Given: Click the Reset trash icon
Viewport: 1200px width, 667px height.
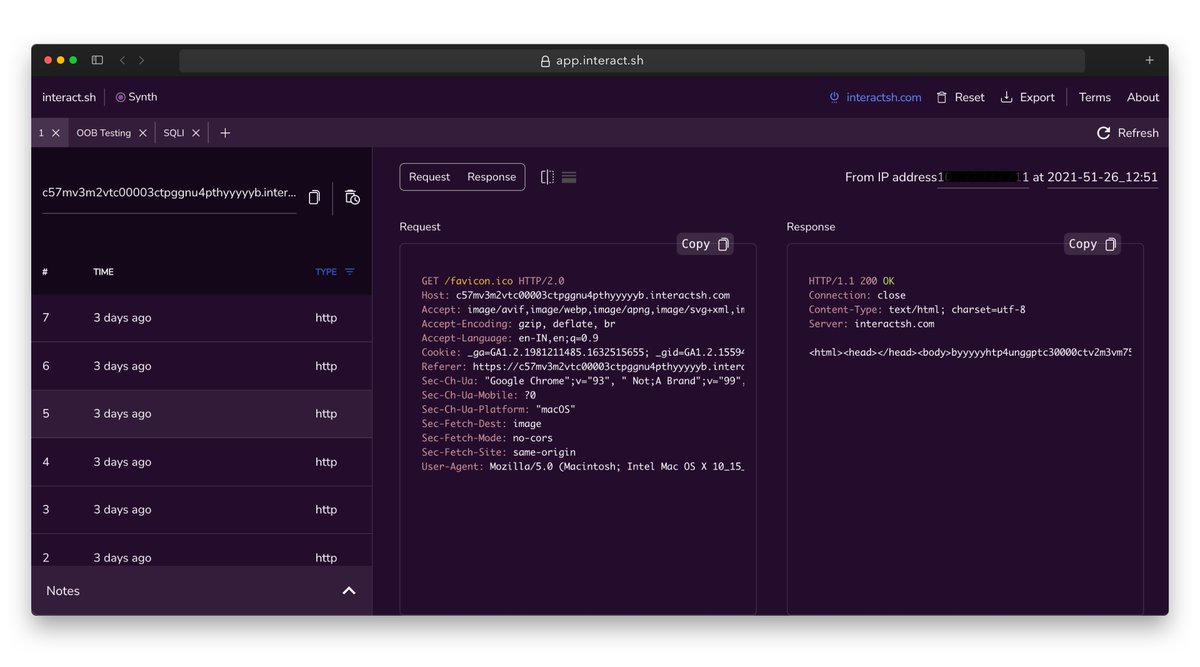Looking at the screenshot, I should (x=941, y=97).
